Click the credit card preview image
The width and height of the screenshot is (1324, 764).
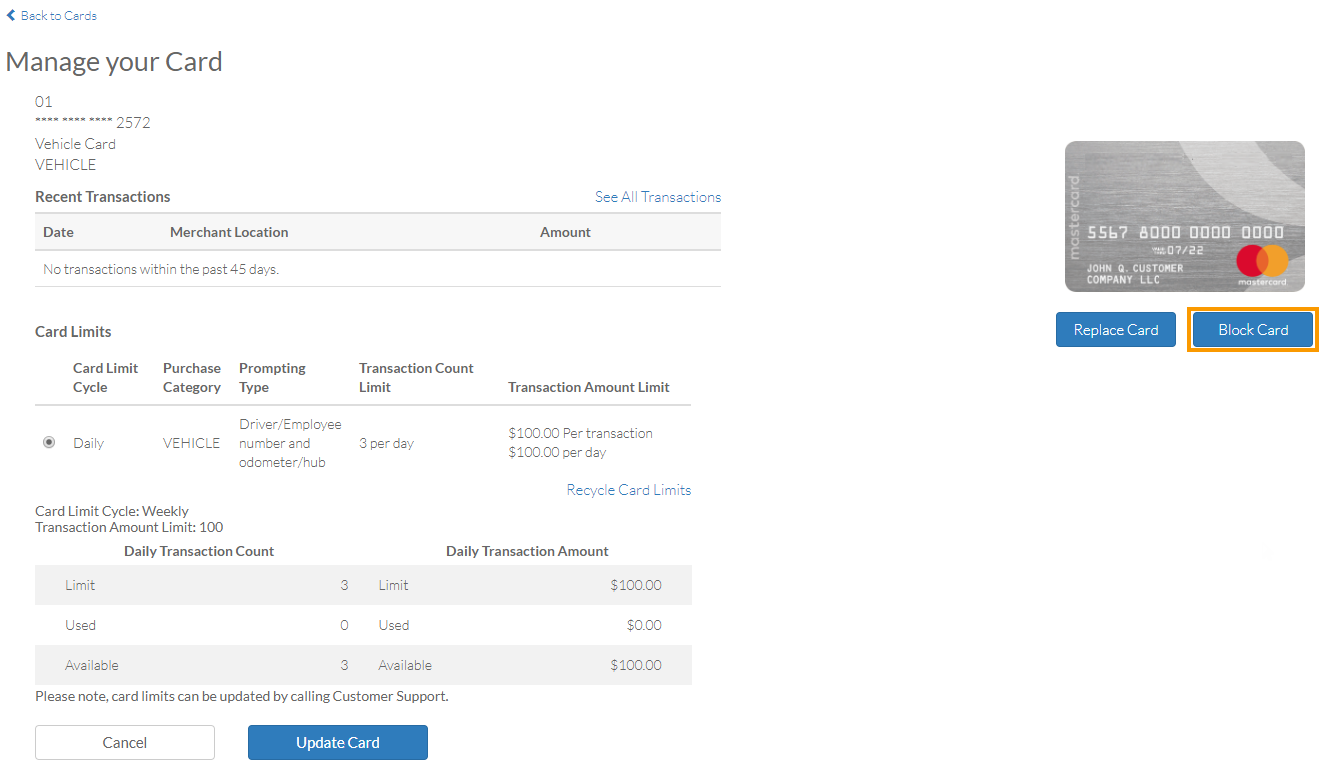tap(1184, 216)
